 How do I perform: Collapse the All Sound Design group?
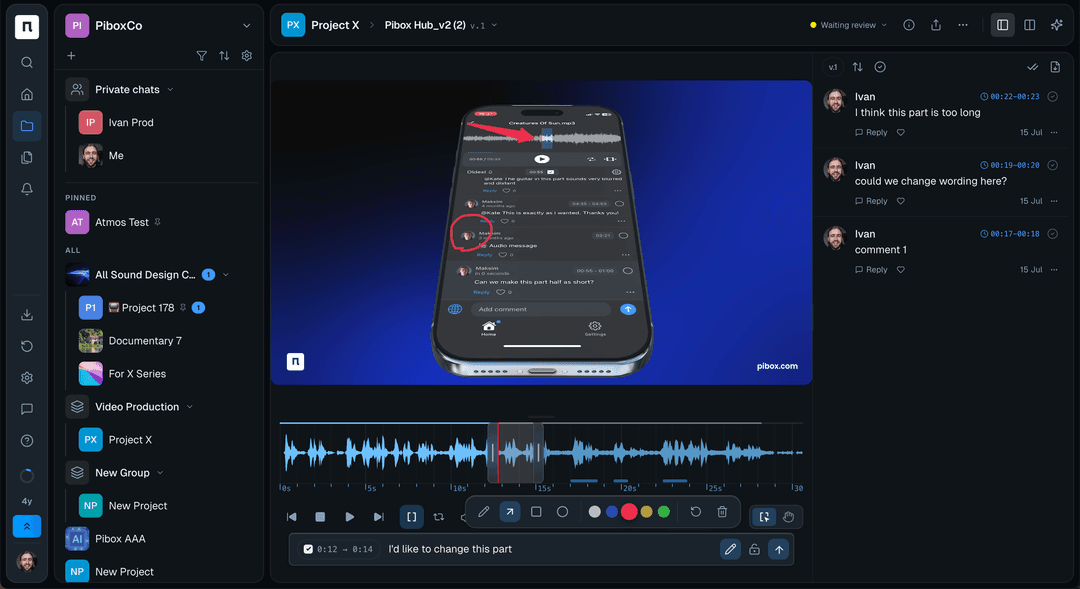[x=225, y=275]
